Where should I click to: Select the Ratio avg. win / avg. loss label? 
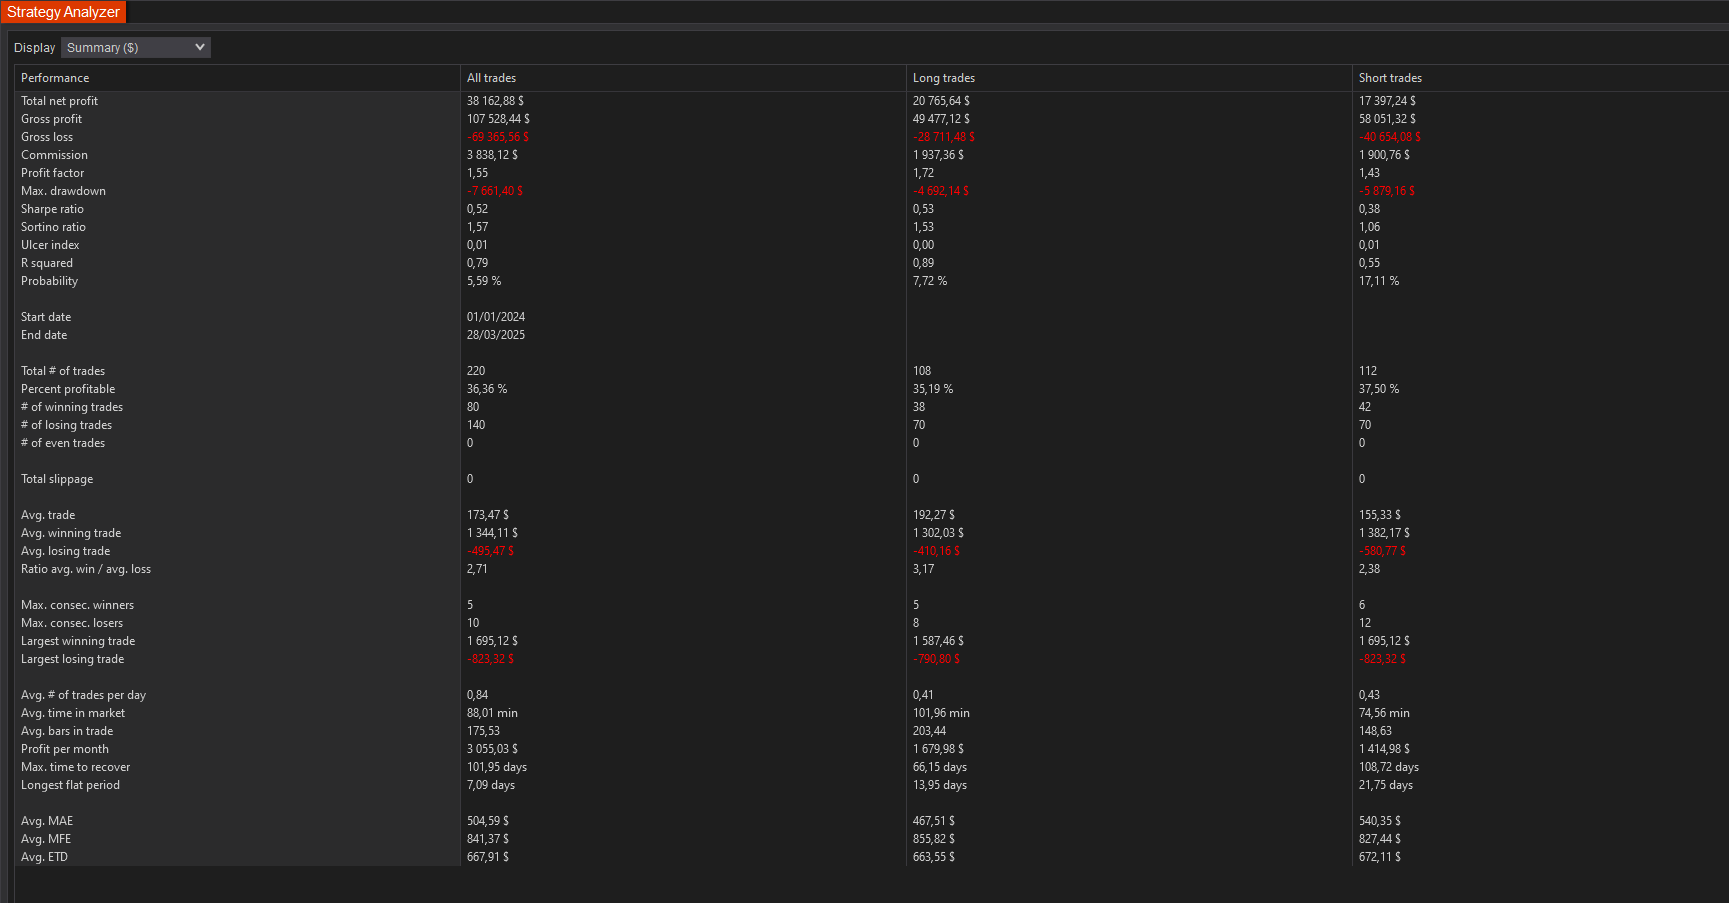[86, 569]
